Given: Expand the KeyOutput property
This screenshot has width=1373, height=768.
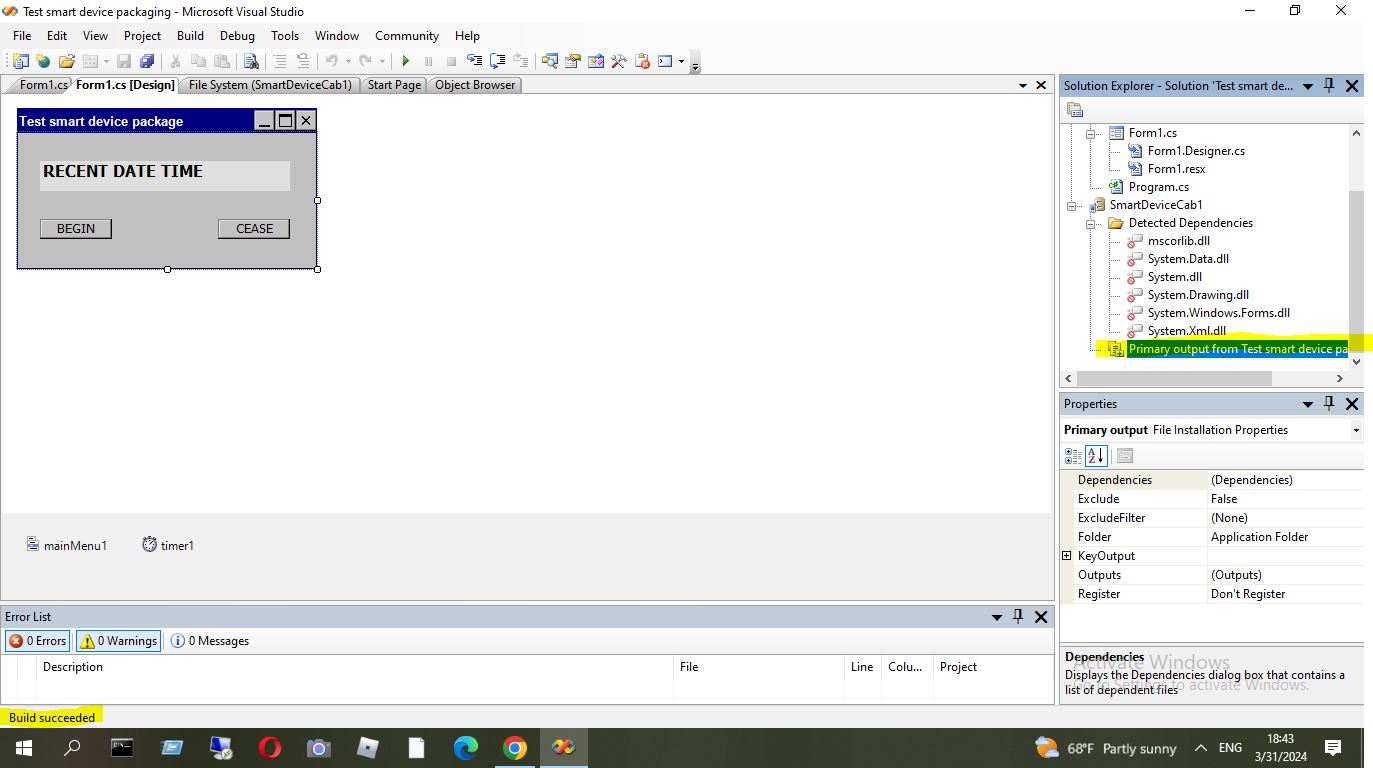Looking at the screenshot, I should pos(1067,556).
